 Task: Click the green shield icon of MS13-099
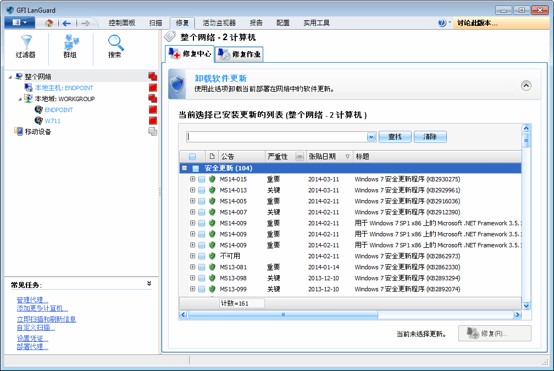coord(212,289)
